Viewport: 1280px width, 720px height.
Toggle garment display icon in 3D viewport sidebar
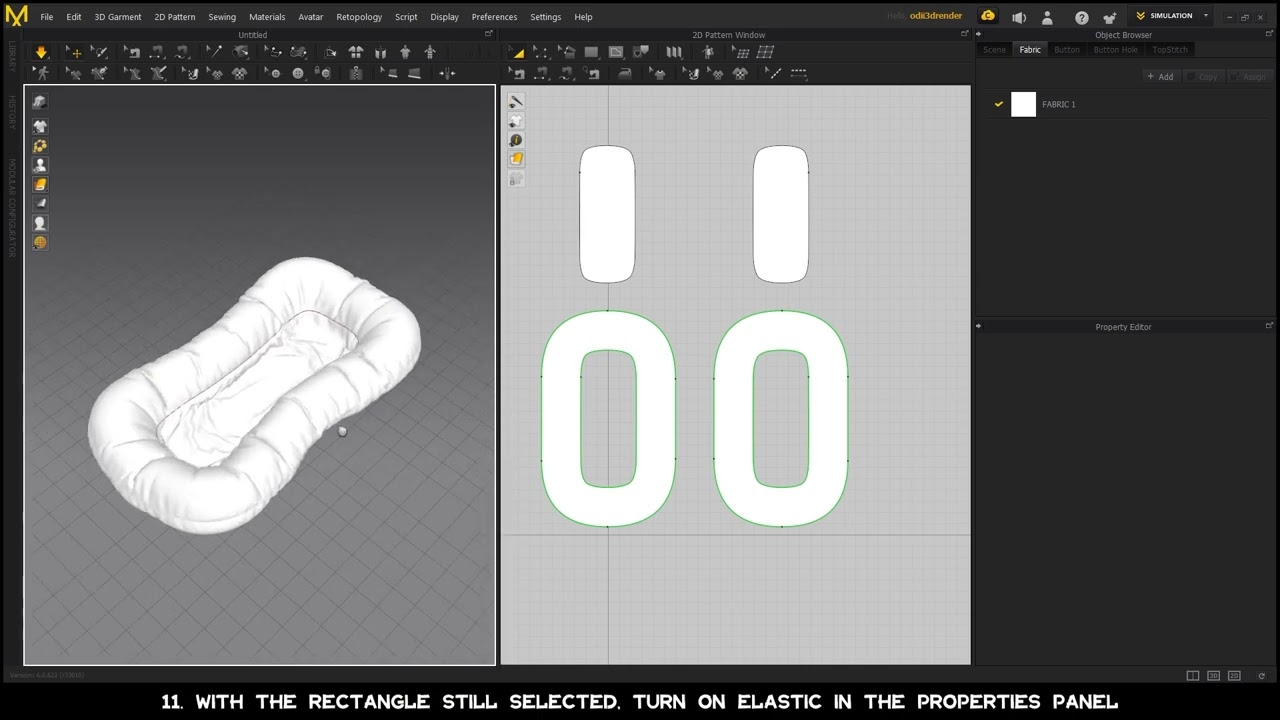40,126
